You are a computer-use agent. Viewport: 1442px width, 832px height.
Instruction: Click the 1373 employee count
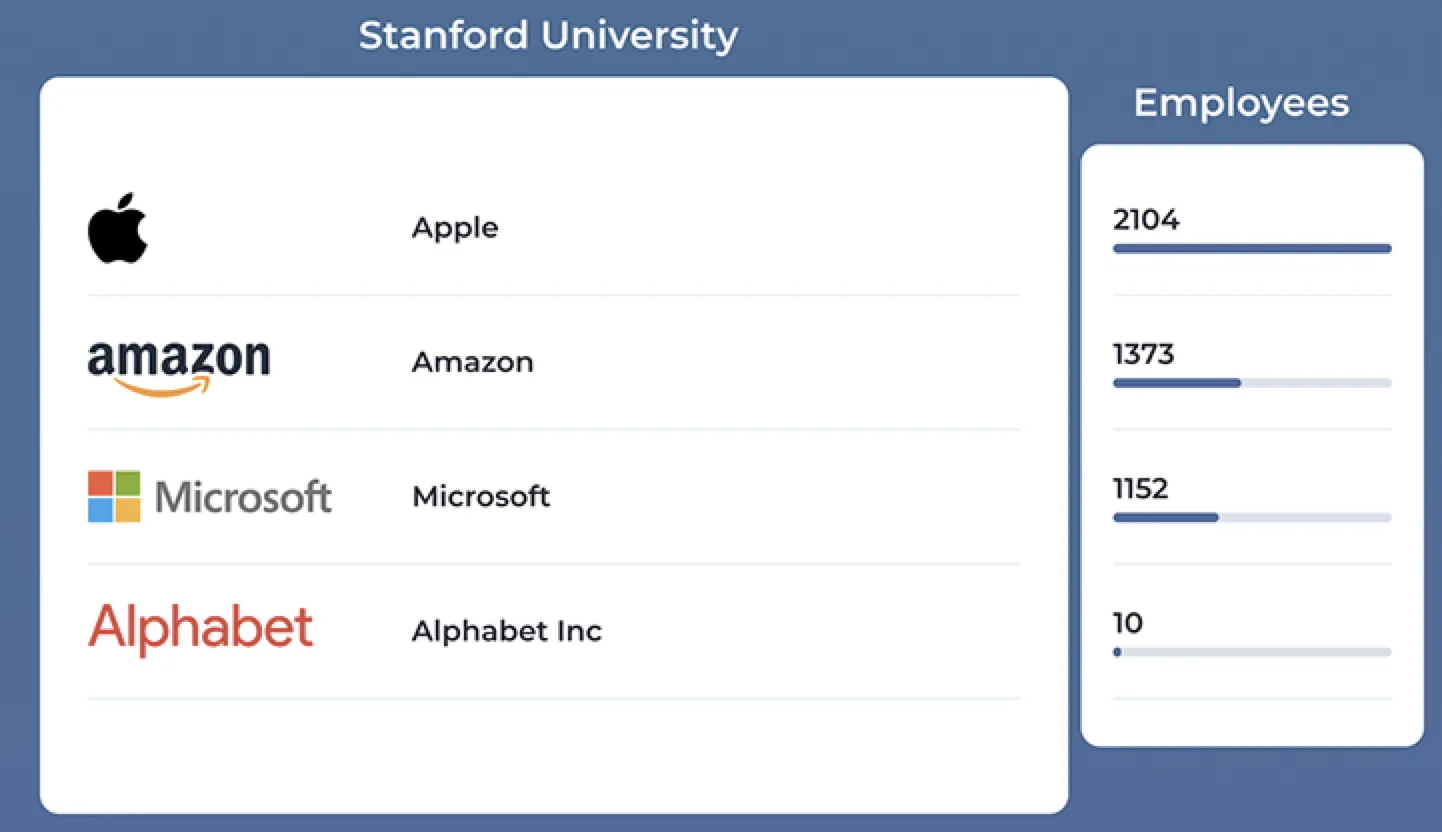pyautogui.click(x=1143, y=354)
